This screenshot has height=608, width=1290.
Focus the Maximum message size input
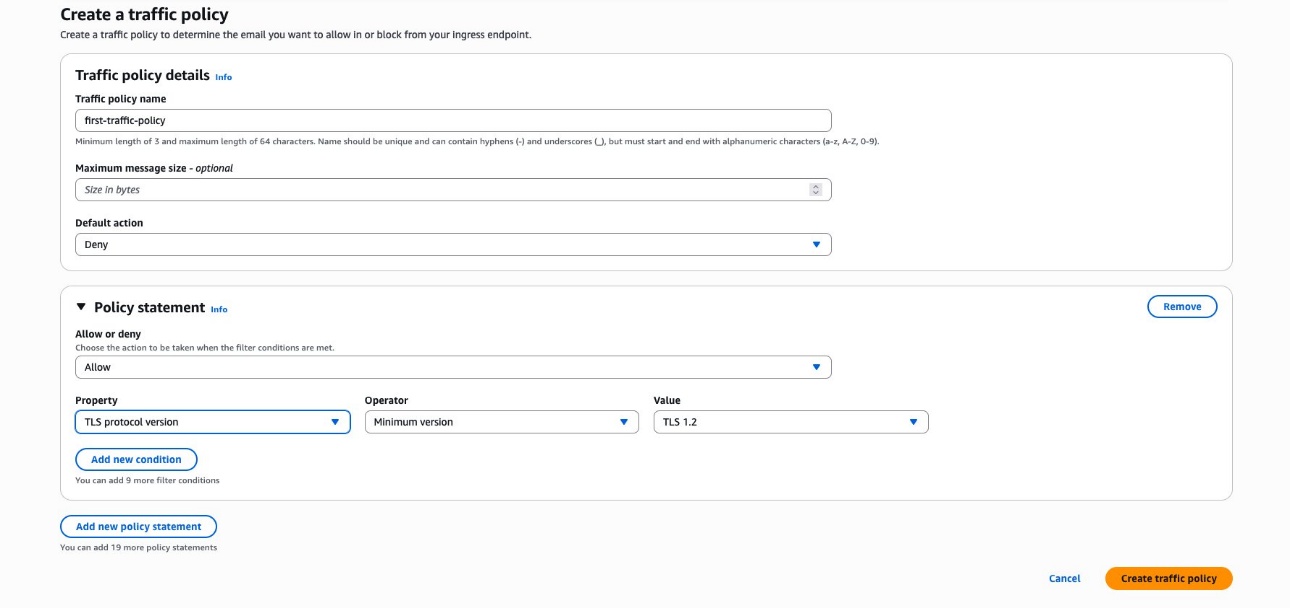440,190
